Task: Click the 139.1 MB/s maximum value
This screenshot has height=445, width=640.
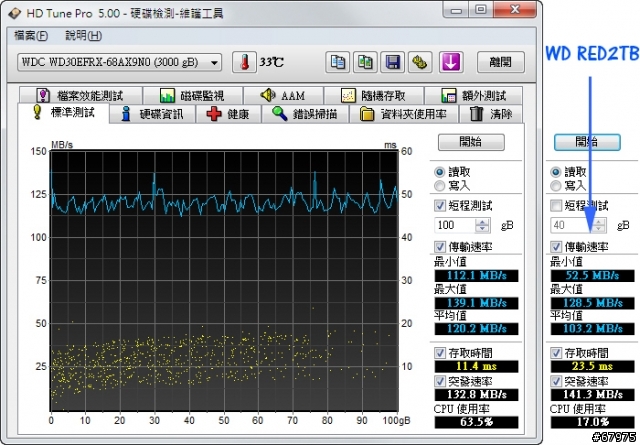Action: click(x=476, y=303)
